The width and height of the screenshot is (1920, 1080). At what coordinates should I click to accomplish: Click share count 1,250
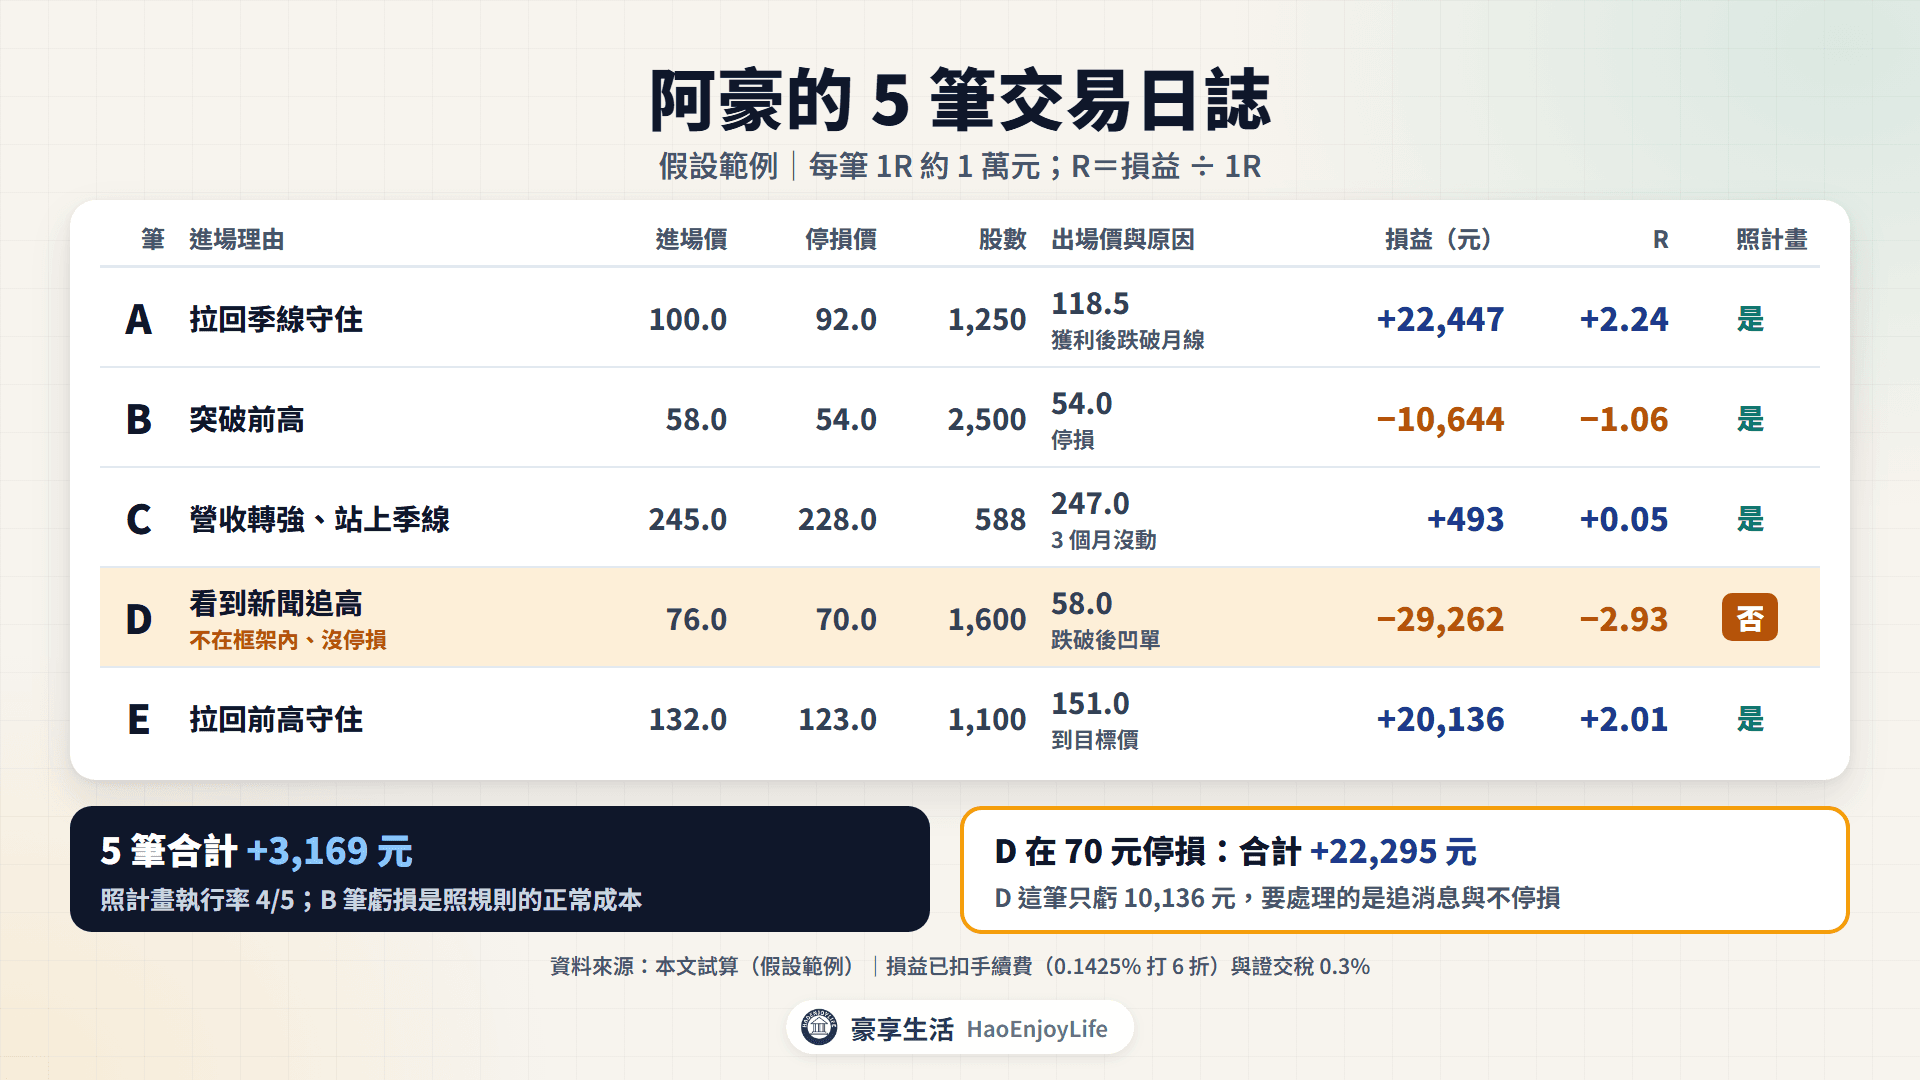[987, 320]
